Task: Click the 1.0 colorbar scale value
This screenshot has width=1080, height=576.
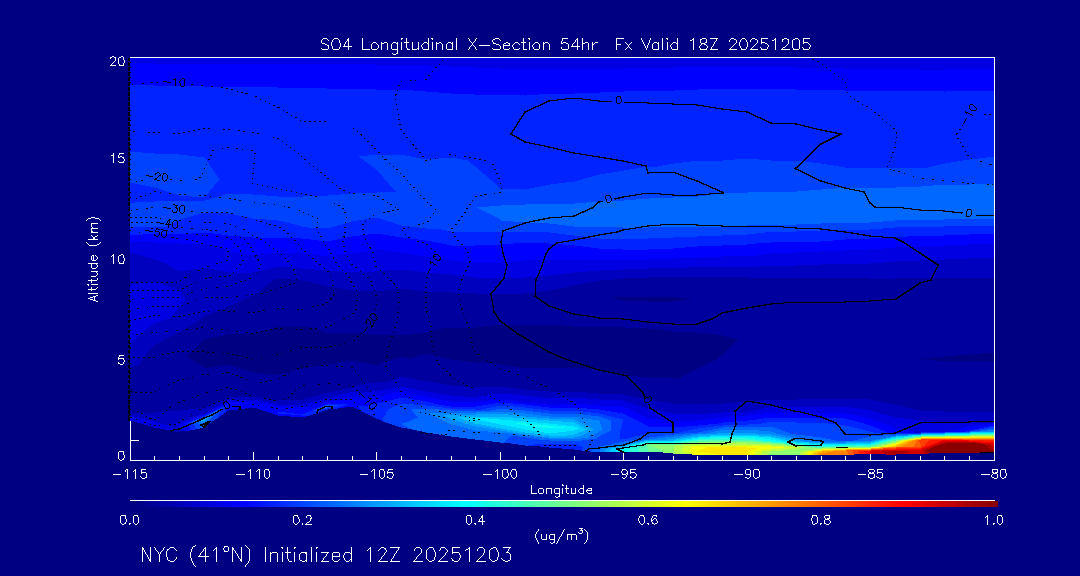Action: pyautogui.click(x=993, y=520)
